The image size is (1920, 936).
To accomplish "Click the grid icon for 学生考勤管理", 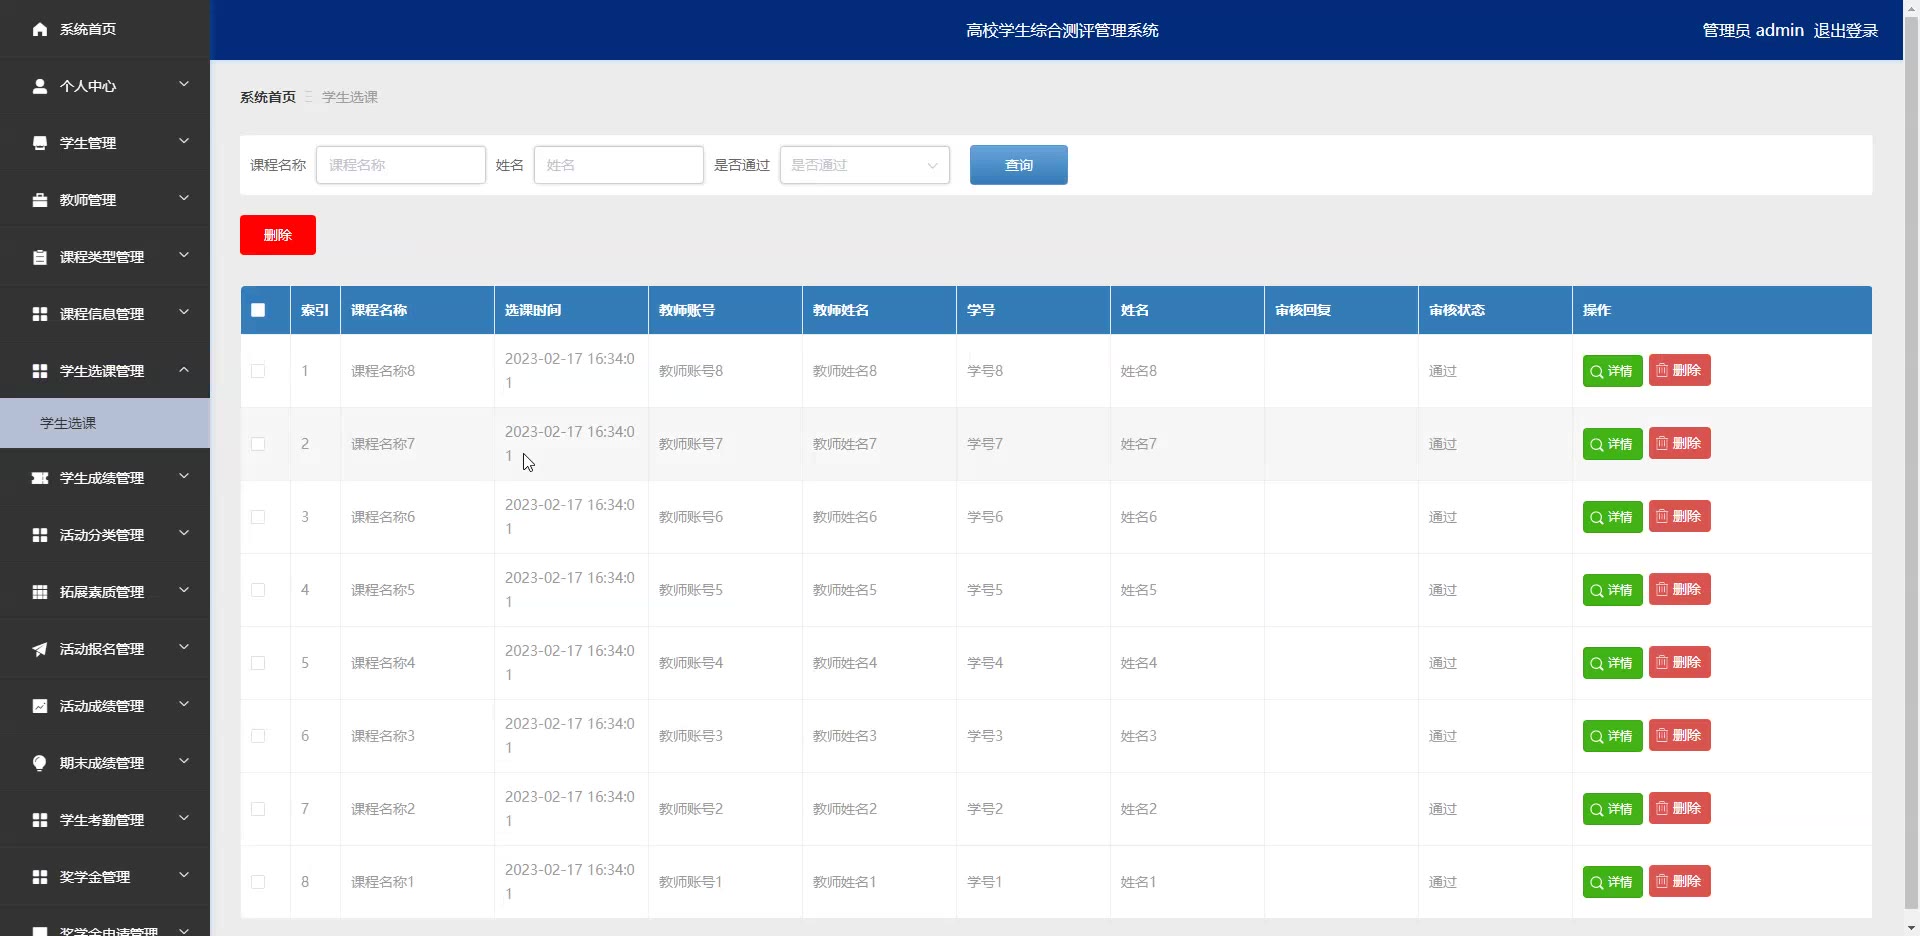I will (x=40, y=820).
